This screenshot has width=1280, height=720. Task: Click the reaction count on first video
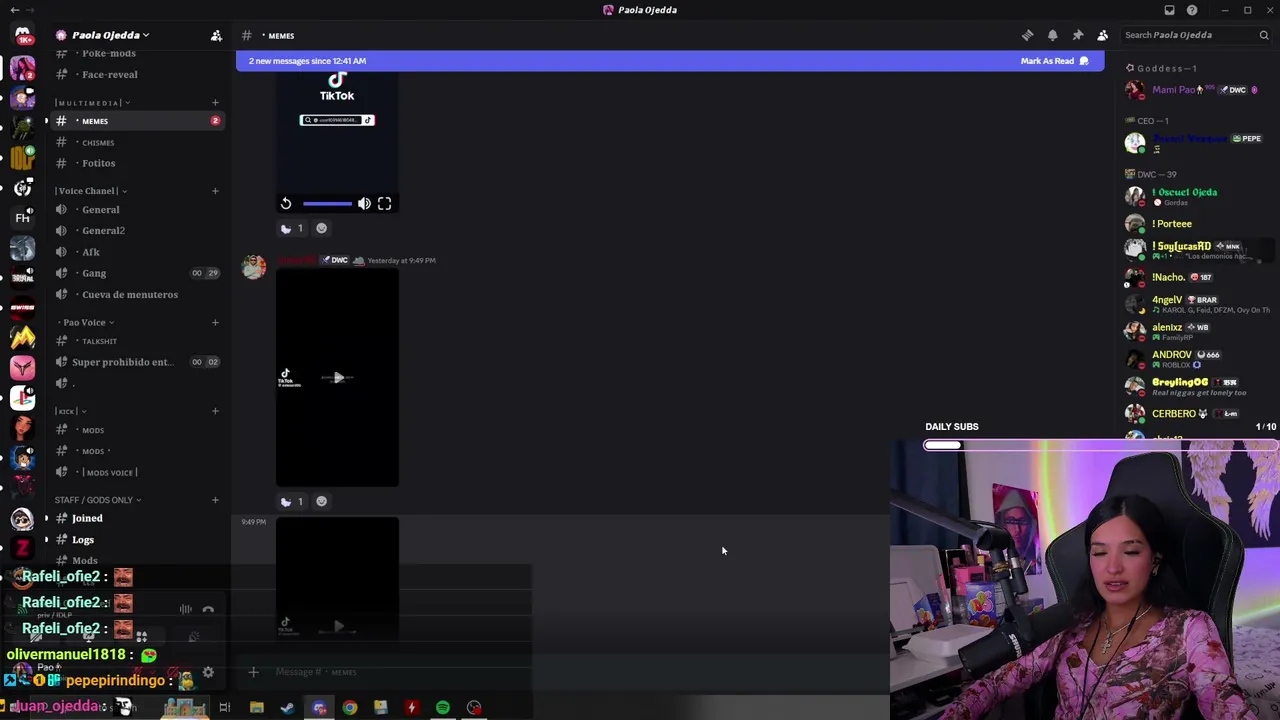(292, 229)
